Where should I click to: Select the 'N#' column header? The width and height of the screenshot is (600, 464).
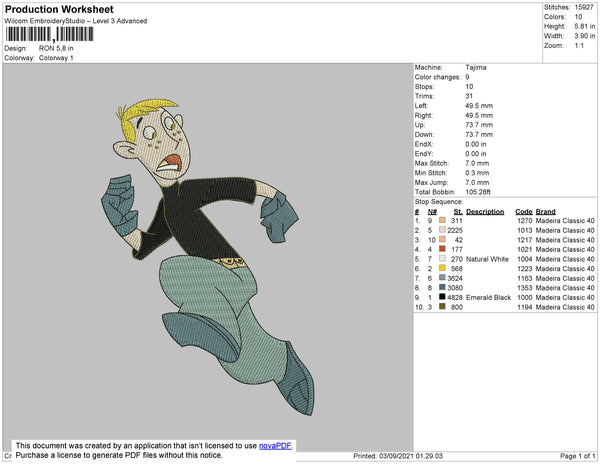pos(432,212)
